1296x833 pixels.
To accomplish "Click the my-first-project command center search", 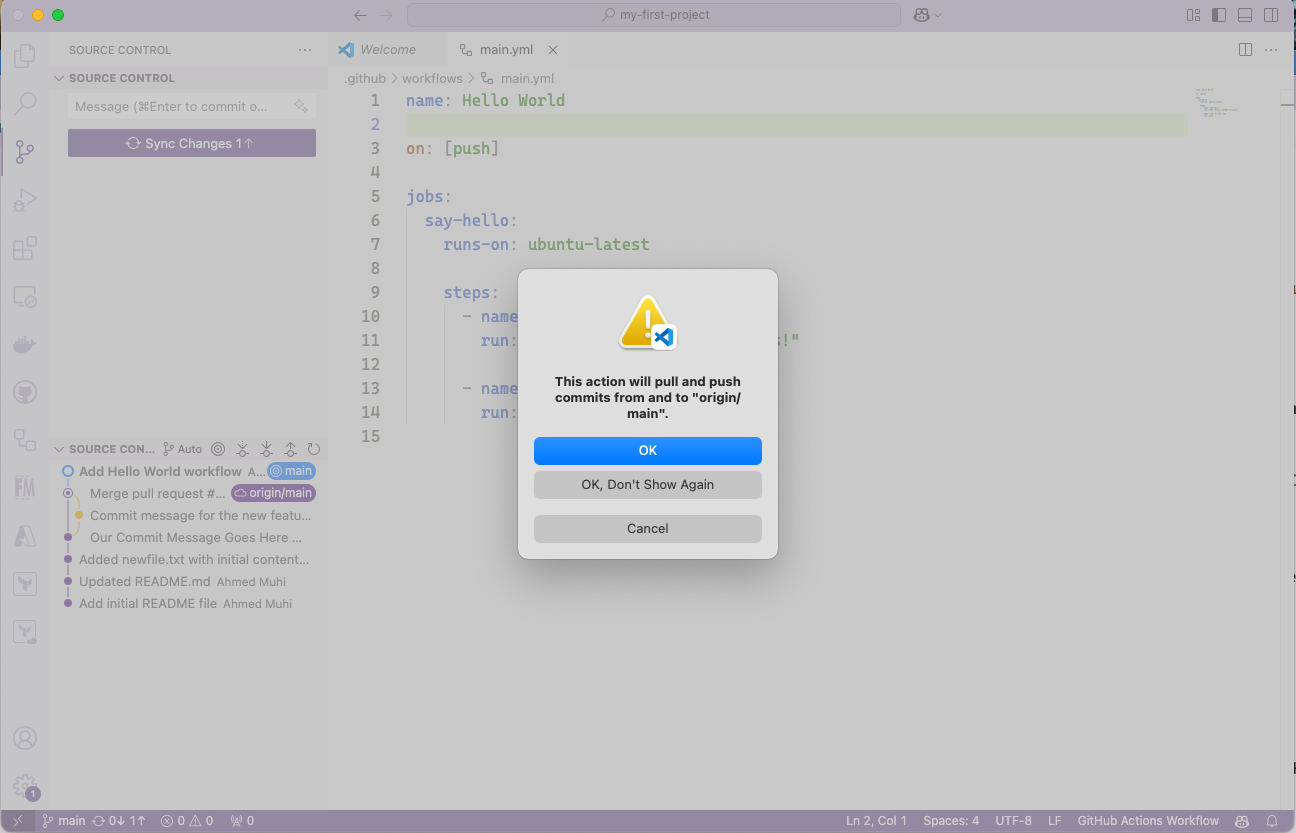I will point(654,15).
